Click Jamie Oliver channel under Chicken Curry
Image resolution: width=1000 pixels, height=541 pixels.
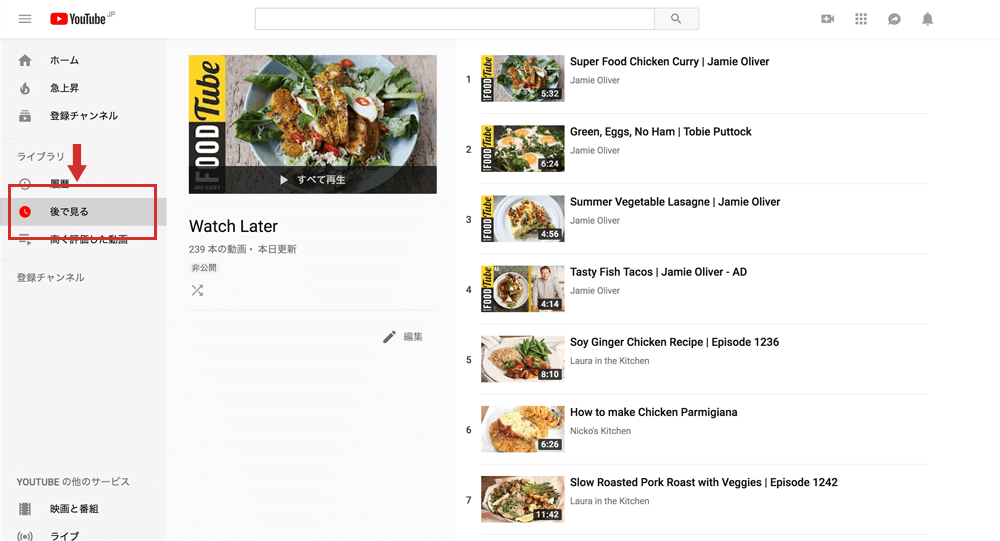point(594,80)
